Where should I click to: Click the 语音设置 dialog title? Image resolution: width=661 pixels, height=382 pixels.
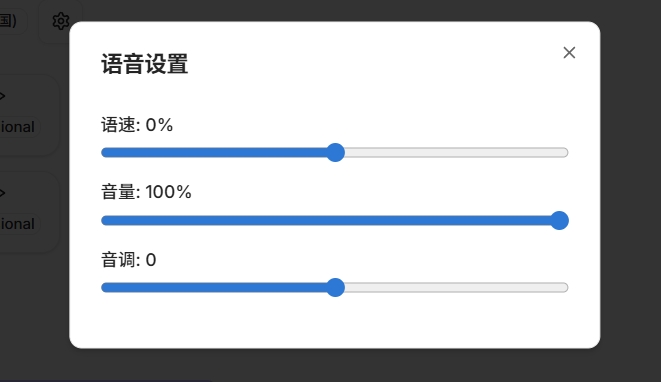point(145,64)
